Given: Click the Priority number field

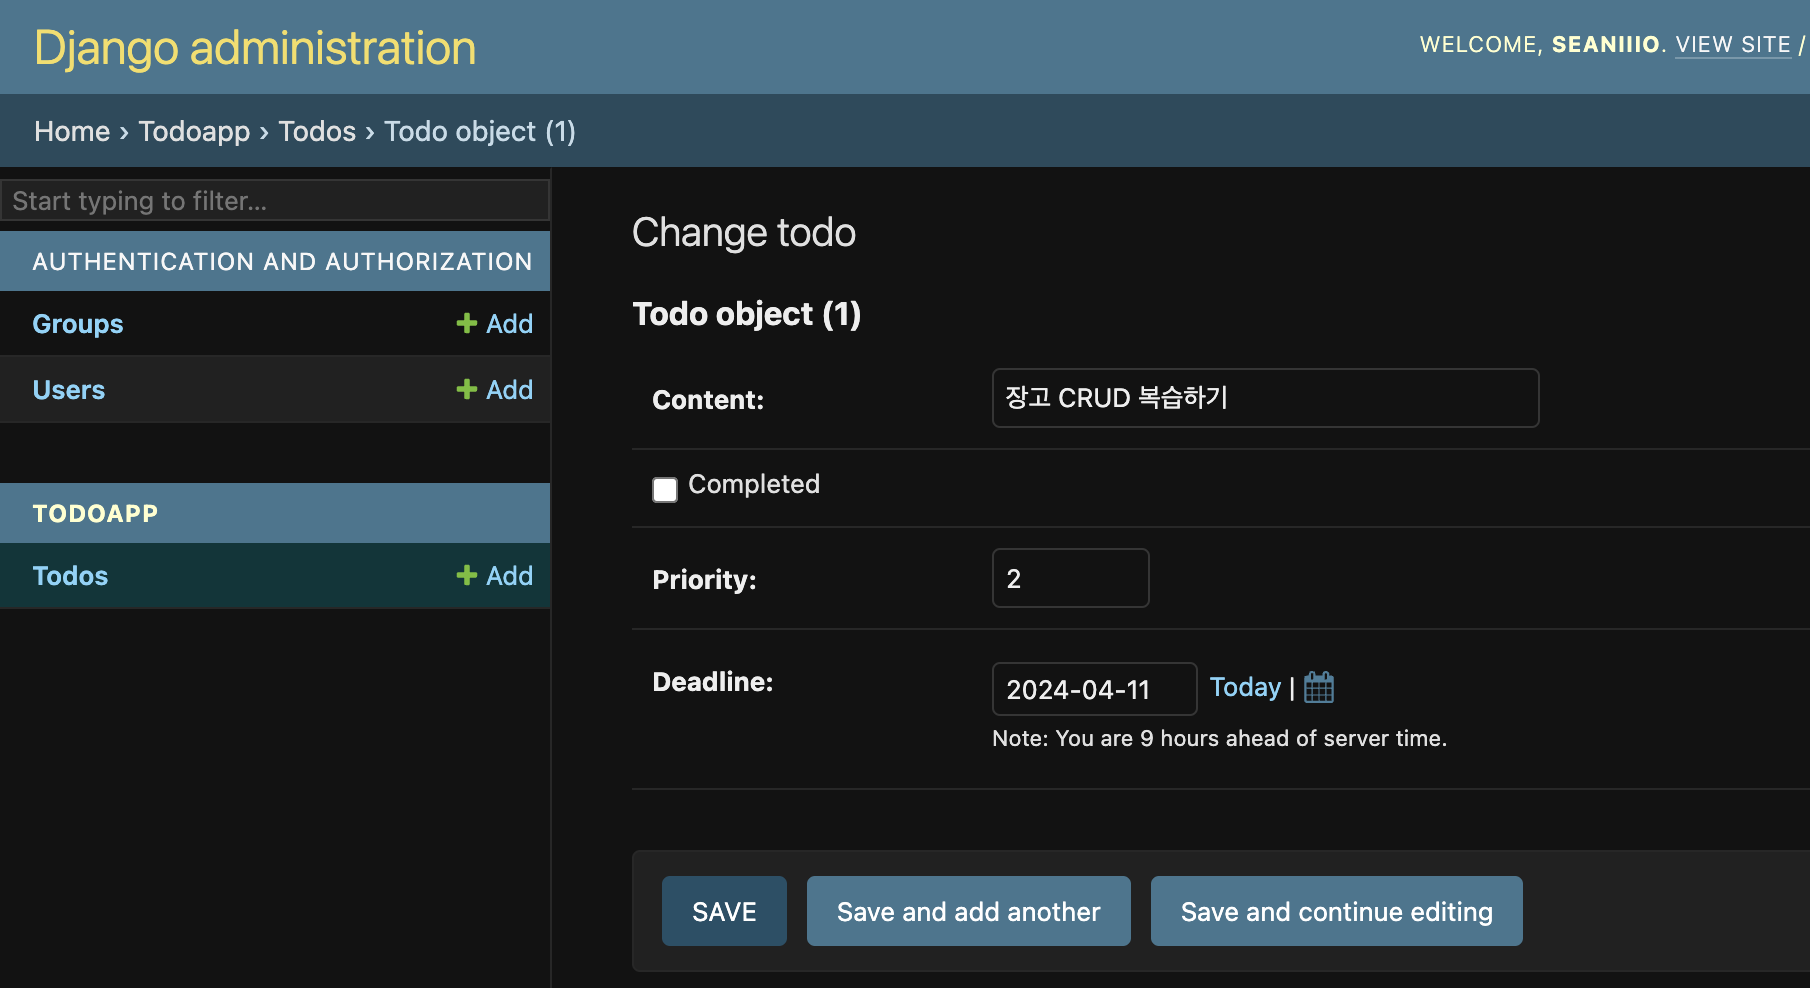Looking at the screenshot, I should (x=1070, y=578).
